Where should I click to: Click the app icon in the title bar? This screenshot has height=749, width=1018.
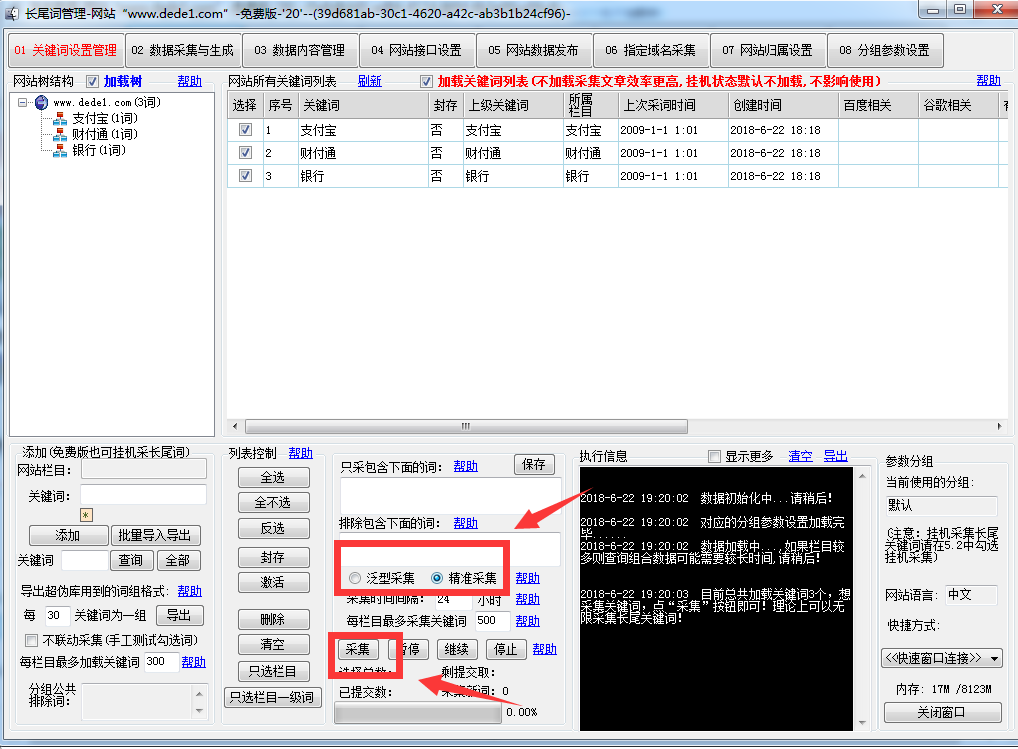point(13,13)
